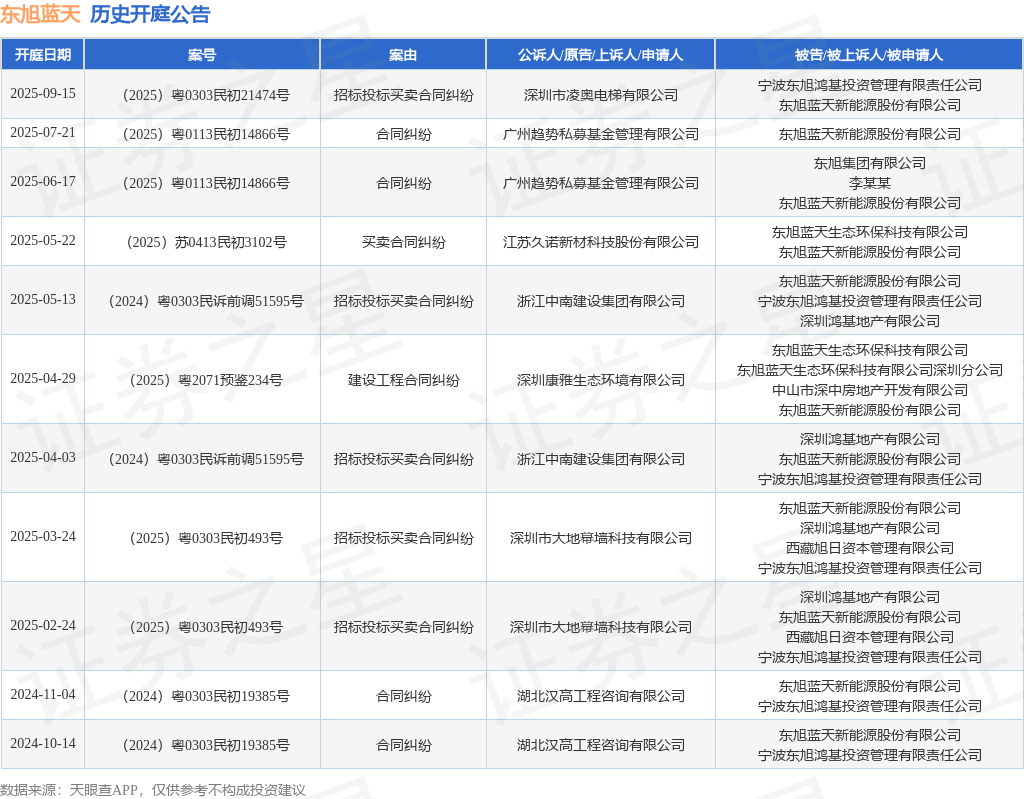Select the date 2025-02-24
Image resolution: width=1024 pixels, height=799 pixels.
[x=43, y=625]
